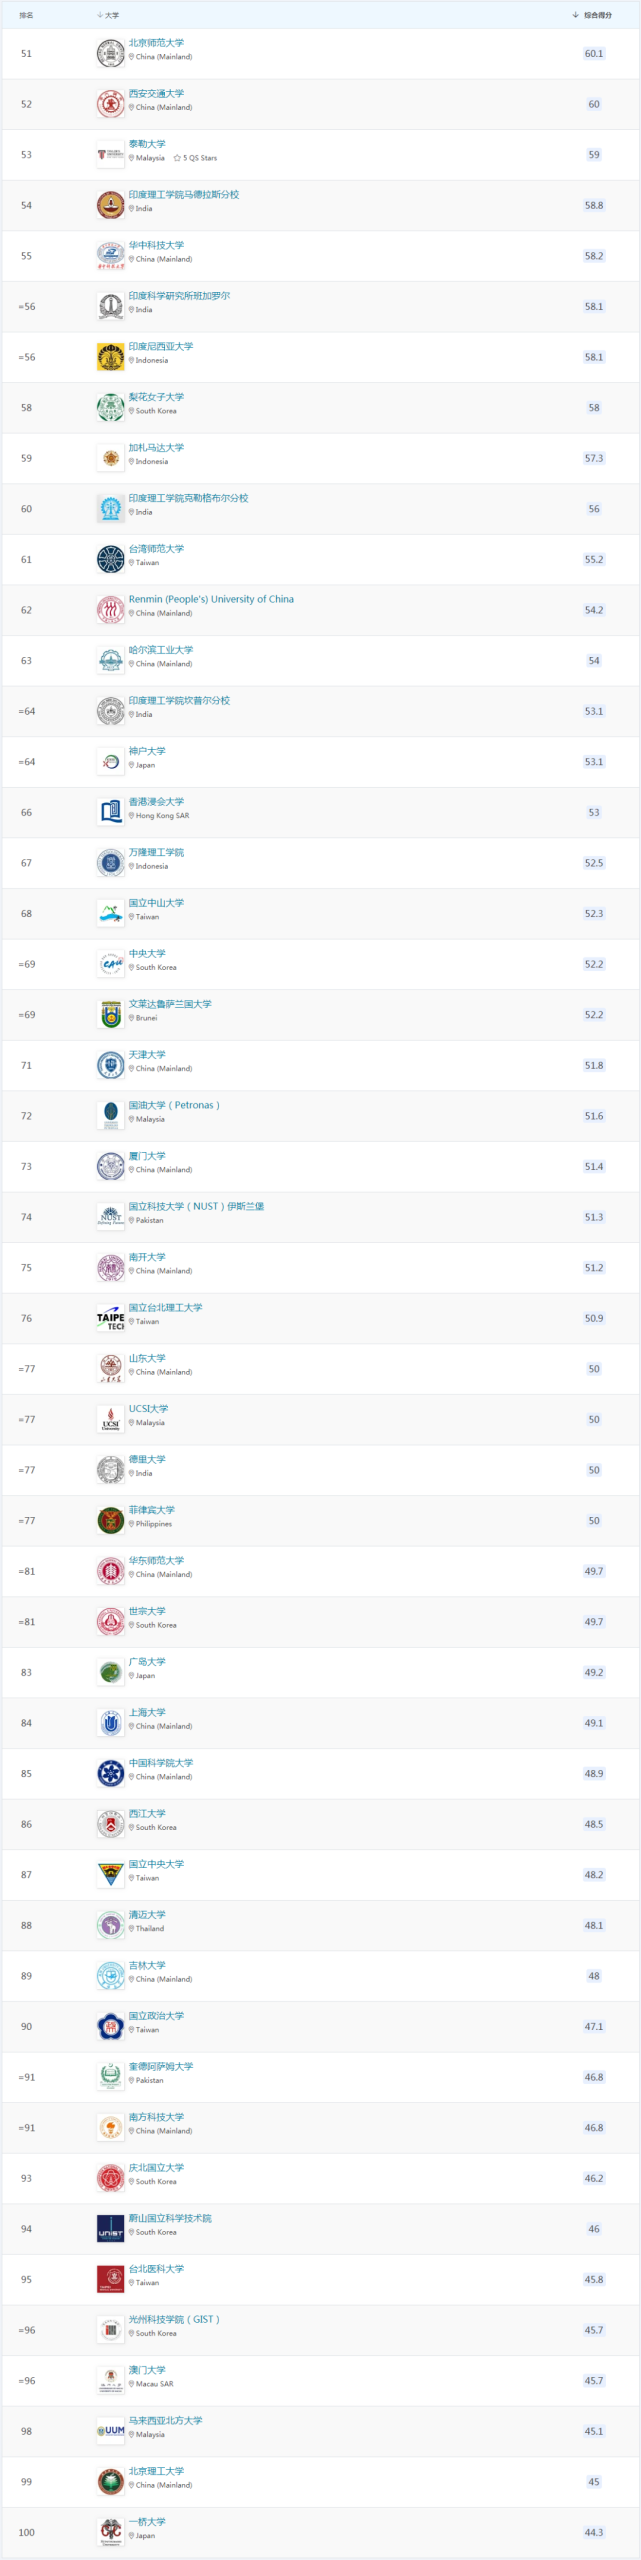
Task: Open 西安交通大学 university link
Action: [x=156, y=93]
